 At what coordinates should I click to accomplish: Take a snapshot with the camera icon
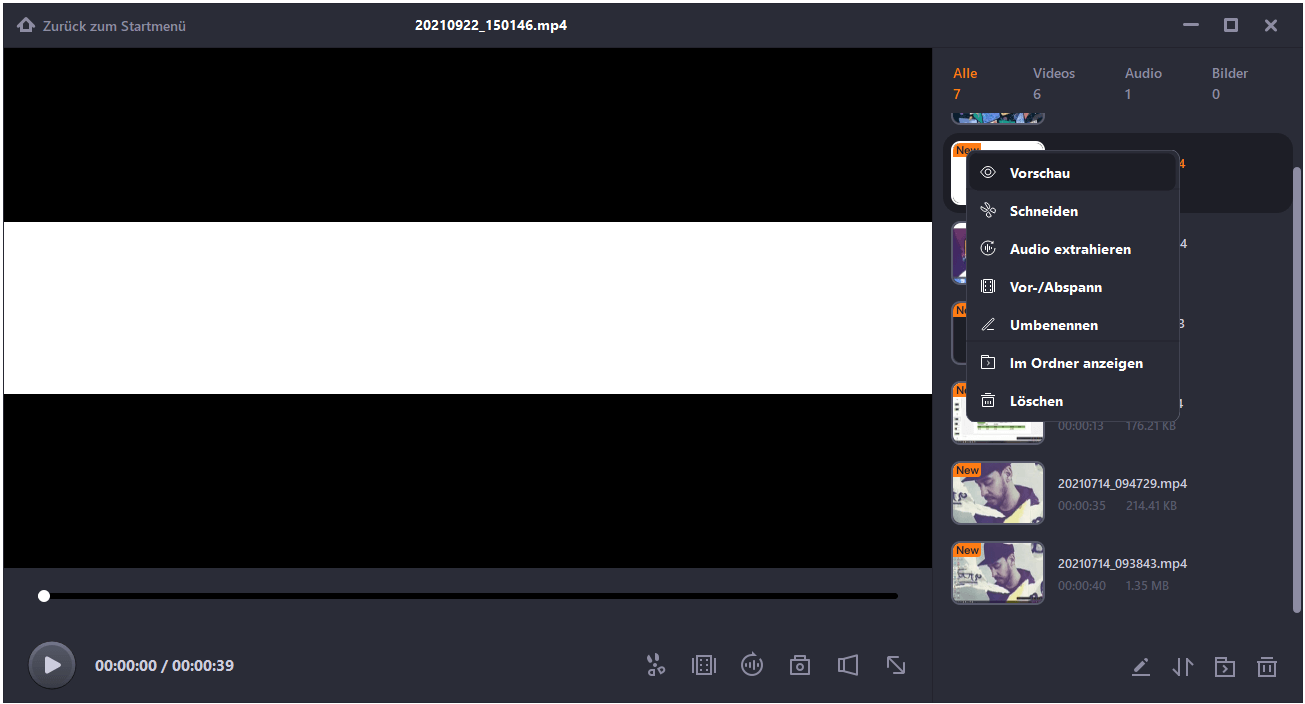[800, 665]
